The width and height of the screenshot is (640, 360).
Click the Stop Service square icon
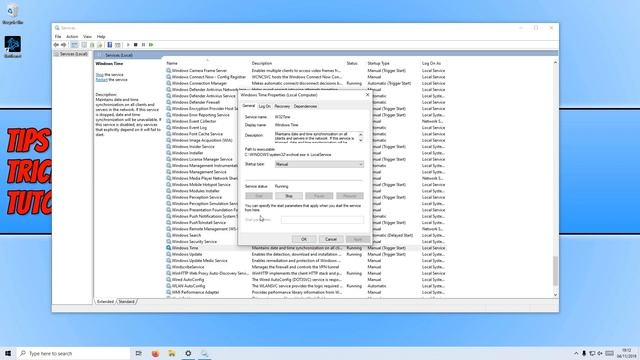(136, 45)
